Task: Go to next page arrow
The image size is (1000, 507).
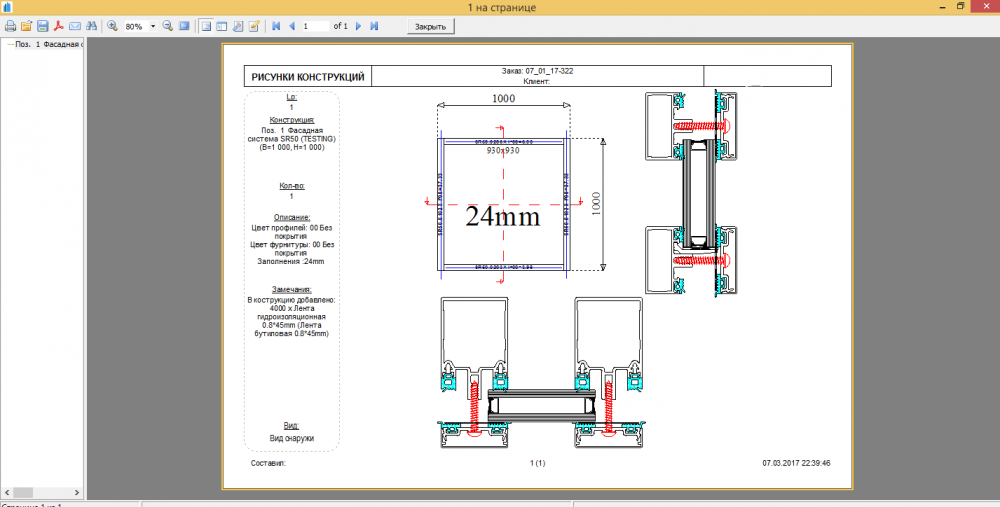Action: pos(358,26)
